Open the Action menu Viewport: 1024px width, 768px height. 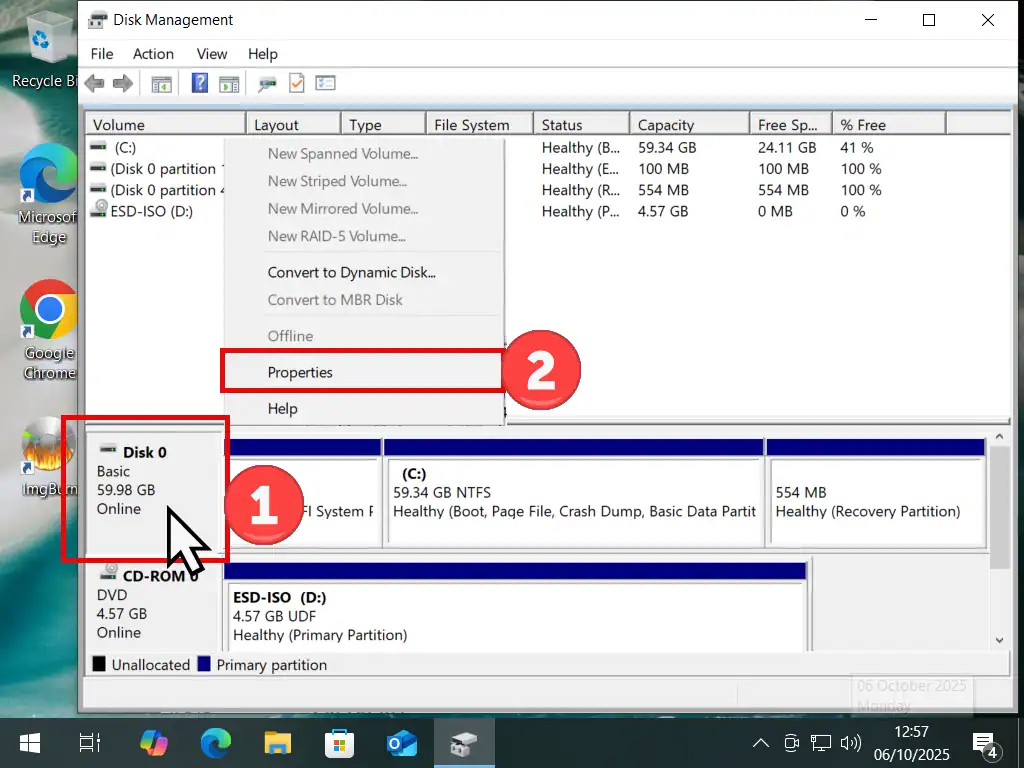pyautogui.click(x=153, y=54)
